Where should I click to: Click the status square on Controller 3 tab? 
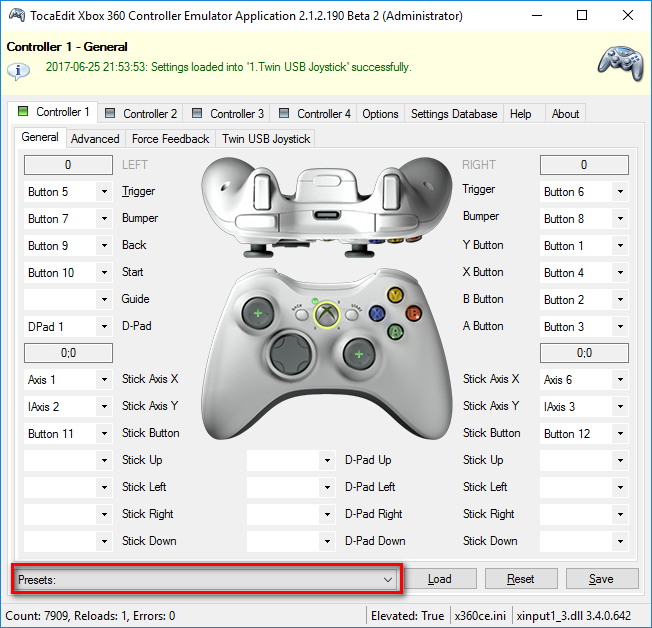pyautogui.click(x=197, y=113)
